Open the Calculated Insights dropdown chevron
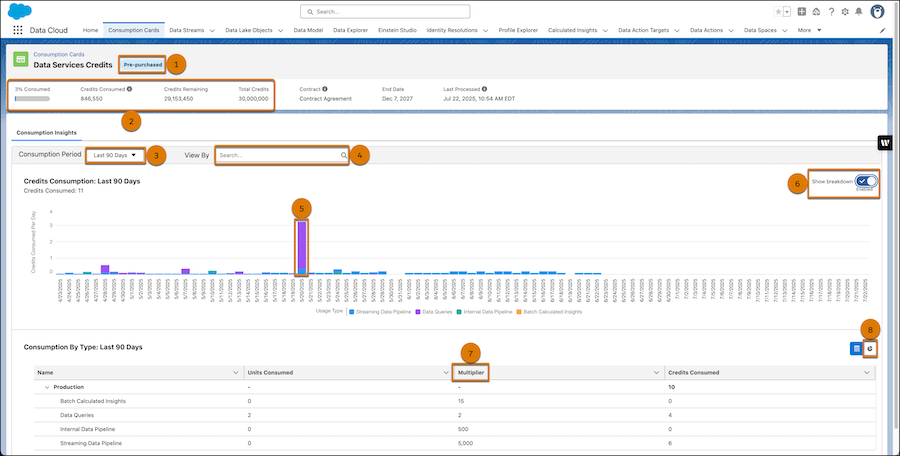This screenshot has width=900, height=456. pos(606,30)
